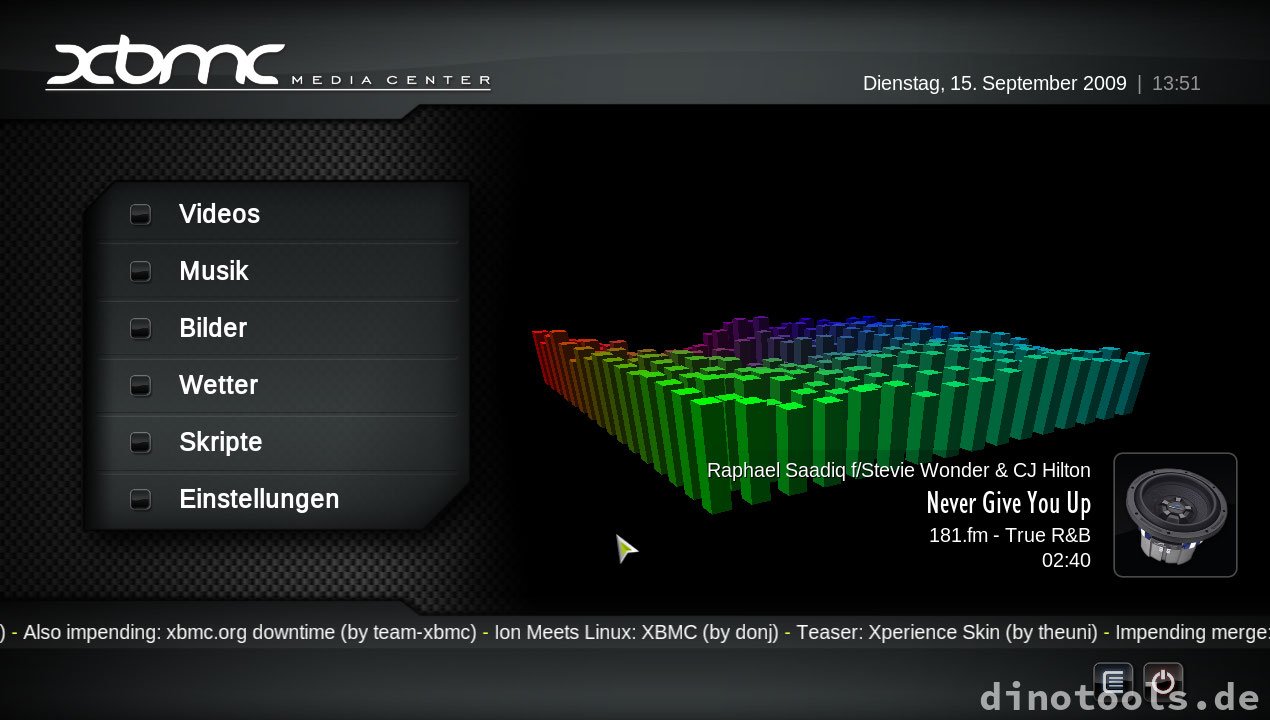This screenshot has width=1270, height=720.
Task: Click the XBMC Media Center logo
Action: 268,64
